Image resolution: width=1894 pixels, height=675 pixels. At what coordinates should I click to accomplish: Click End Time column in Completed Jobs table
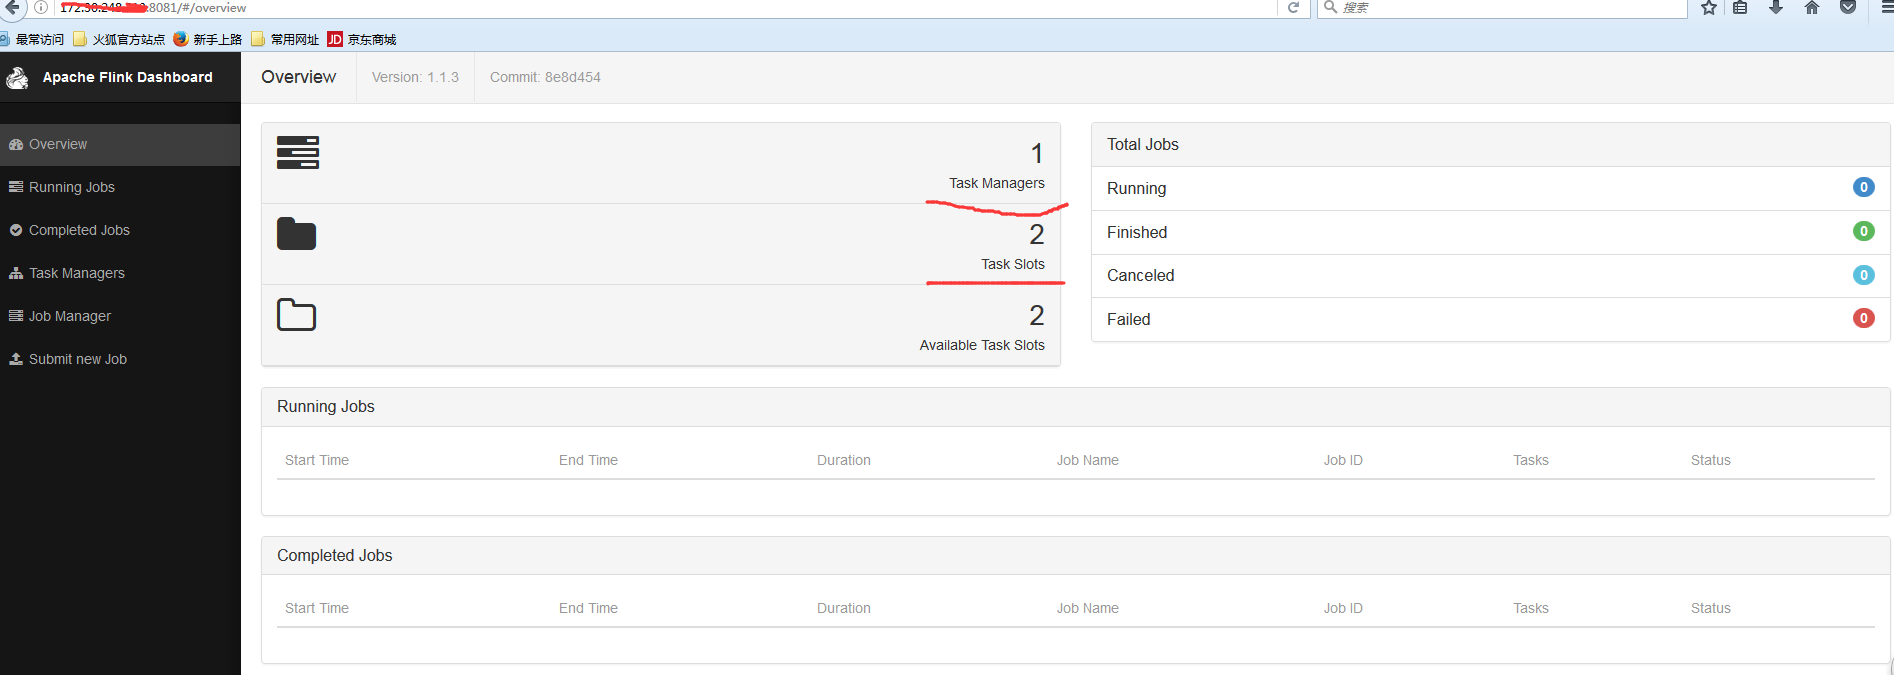pyautogui.click(x=588, y=608)
